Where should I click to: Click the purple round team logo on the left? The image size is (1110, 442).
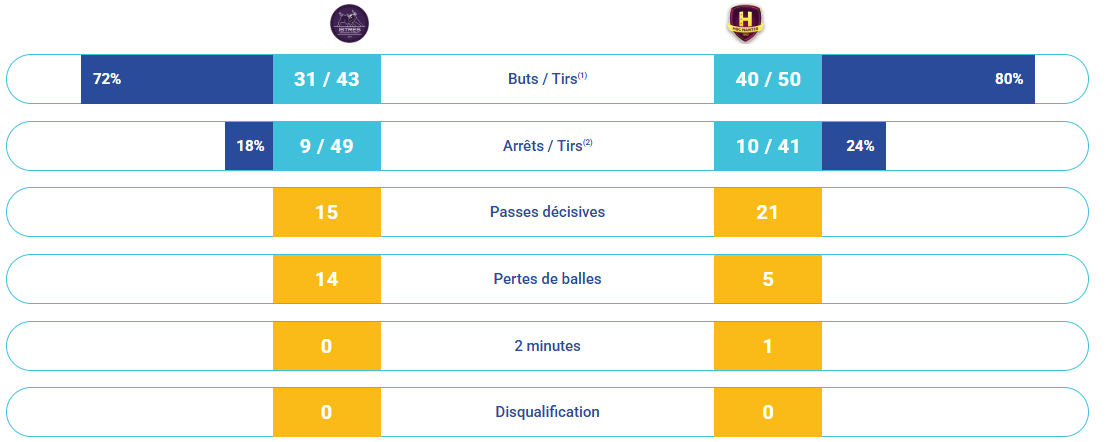click(x=349, y=23)
